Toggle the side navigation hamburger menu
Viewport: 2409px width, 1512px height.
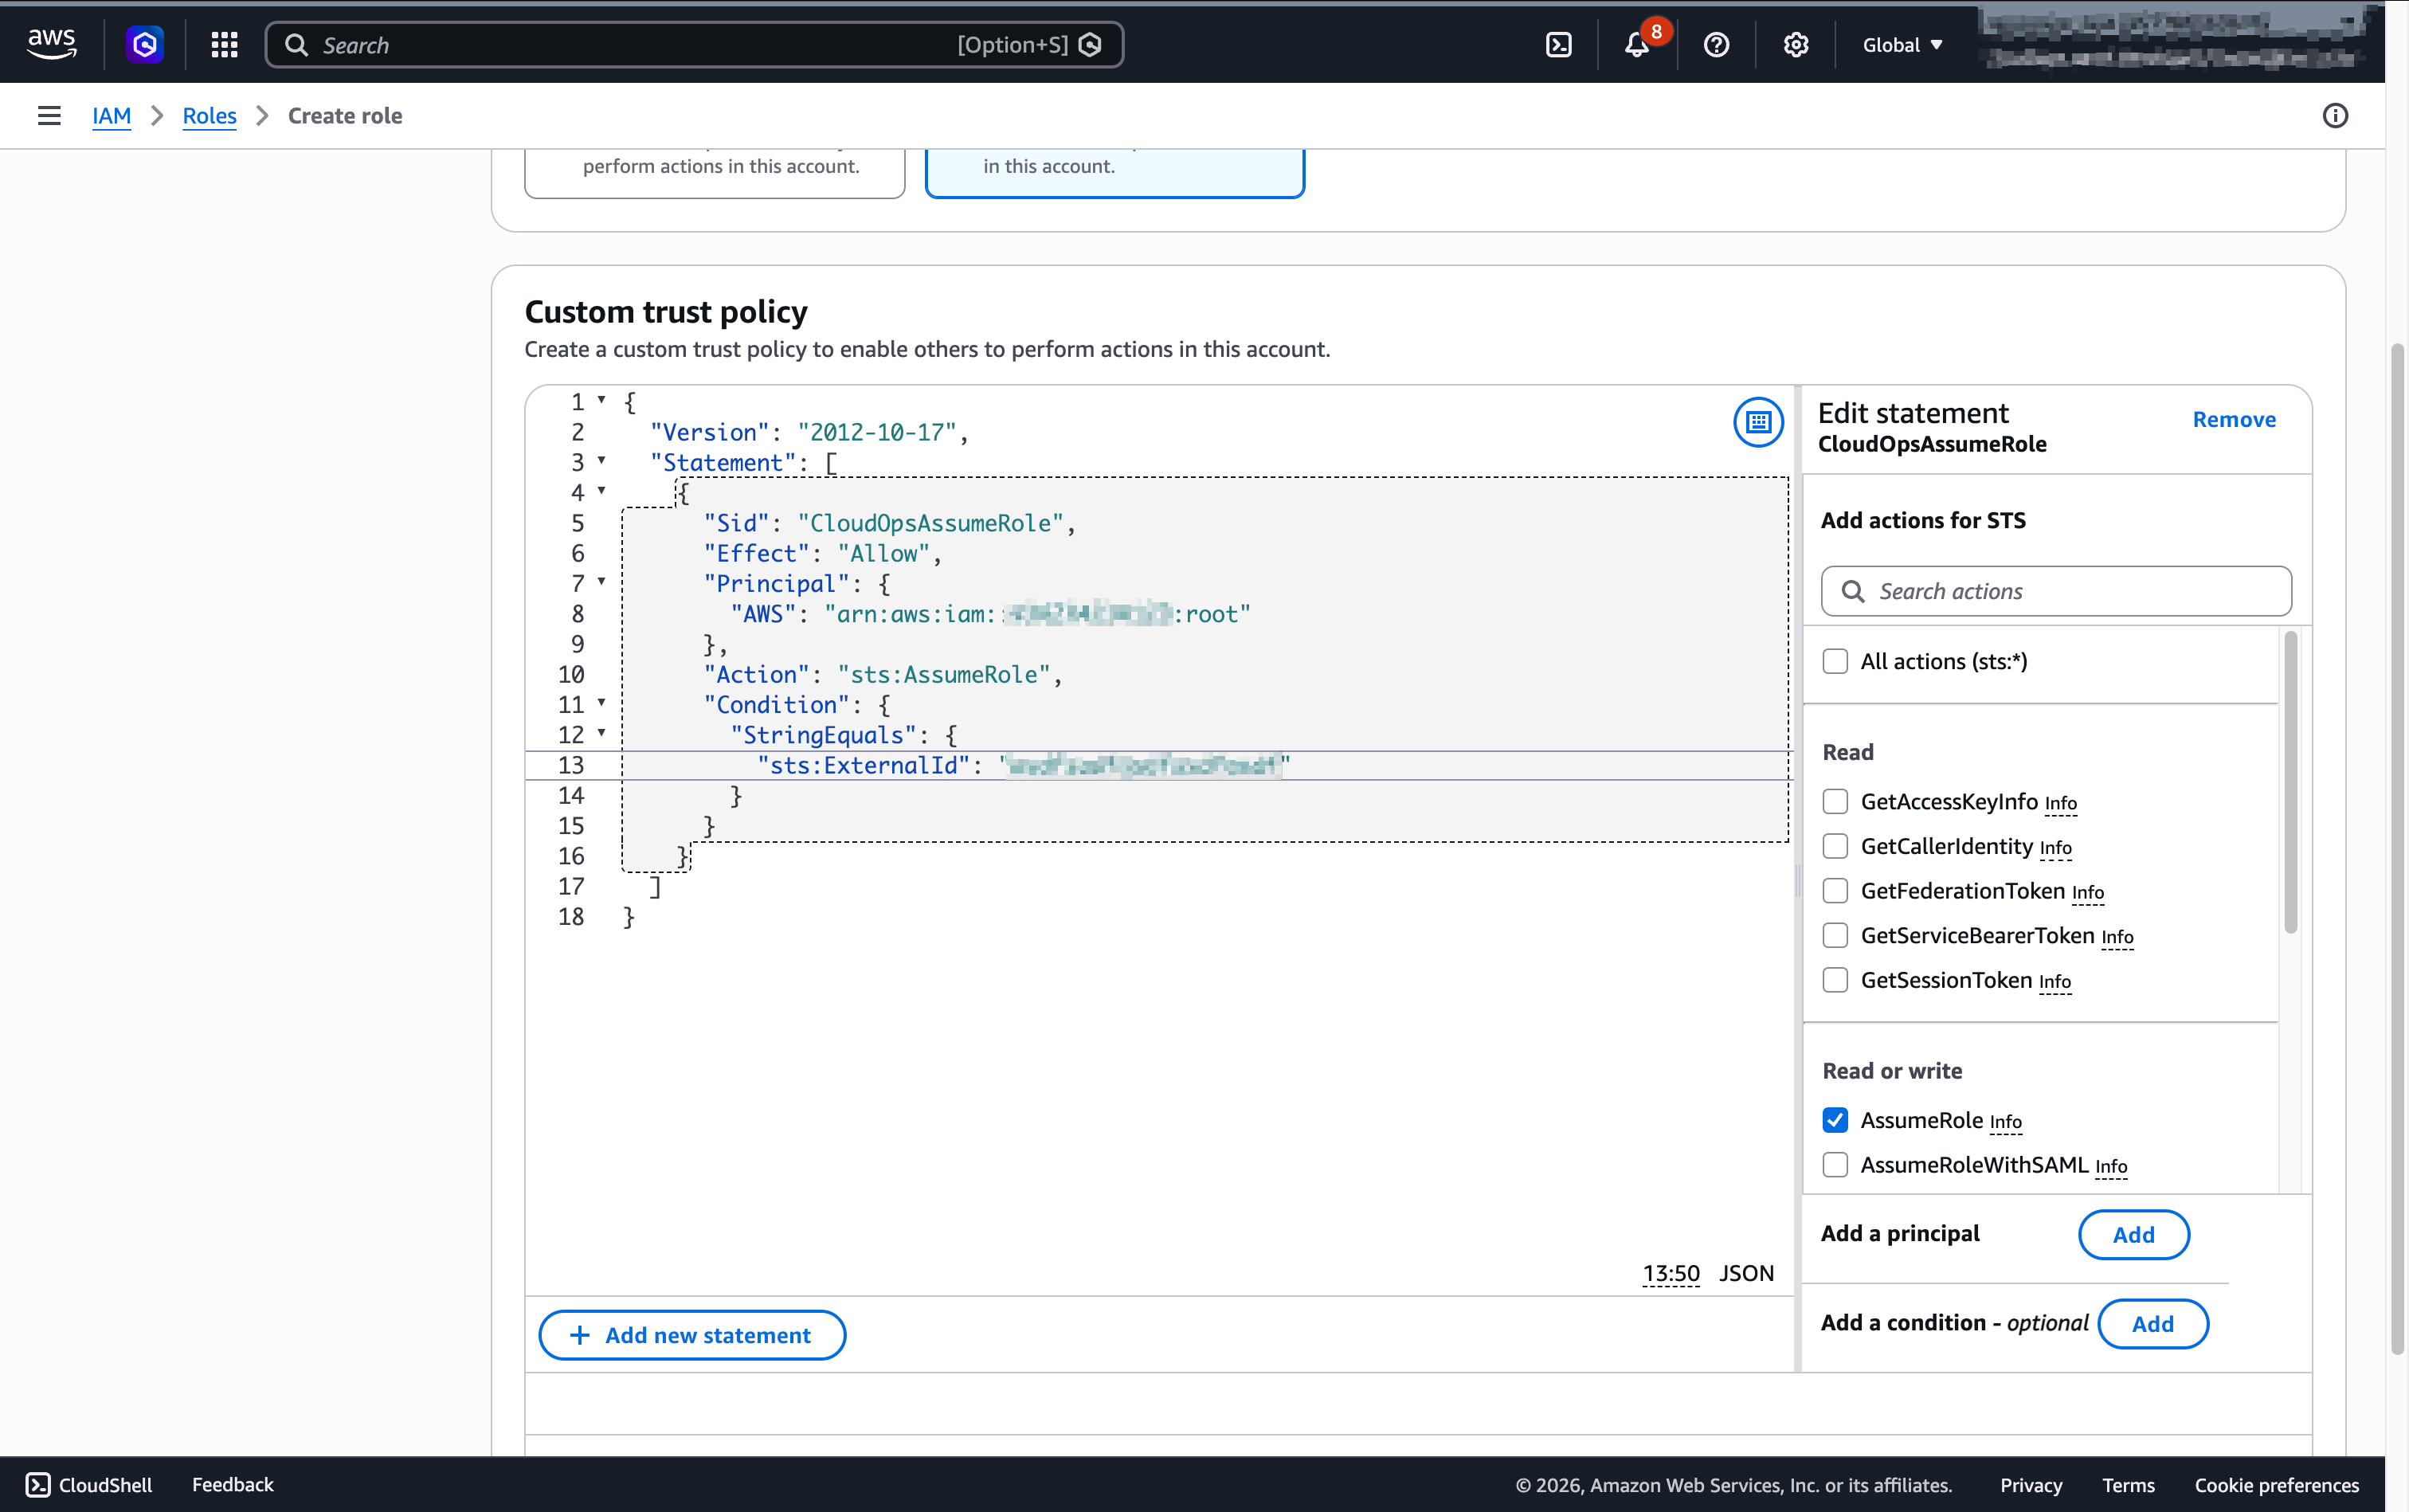click(49, 116)
